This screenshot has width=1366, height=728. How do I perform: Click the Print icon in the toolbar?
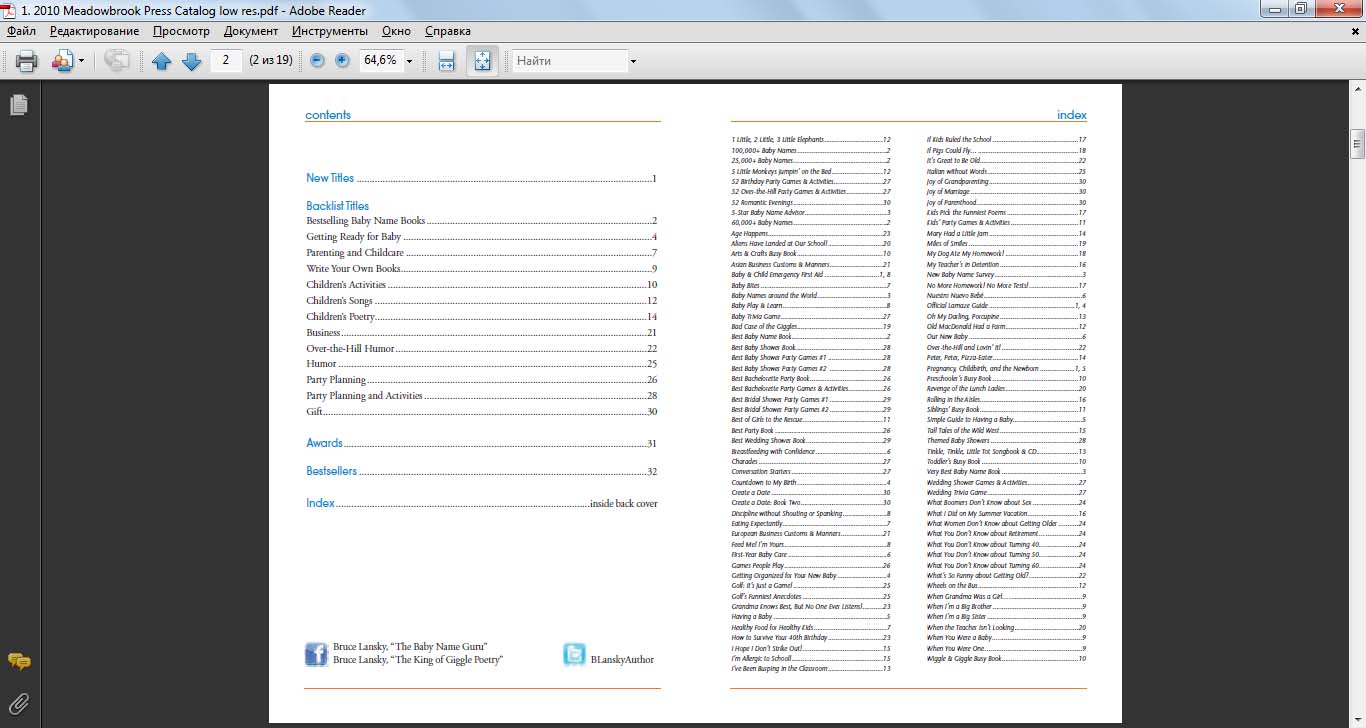pos(27,61)
